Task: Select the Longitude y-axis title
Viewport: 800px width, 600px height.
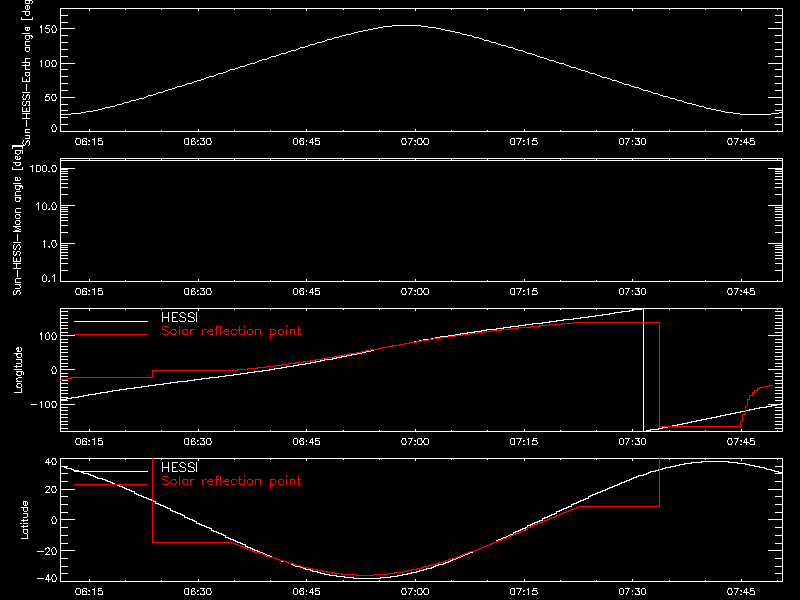Action: click(18, 370)
